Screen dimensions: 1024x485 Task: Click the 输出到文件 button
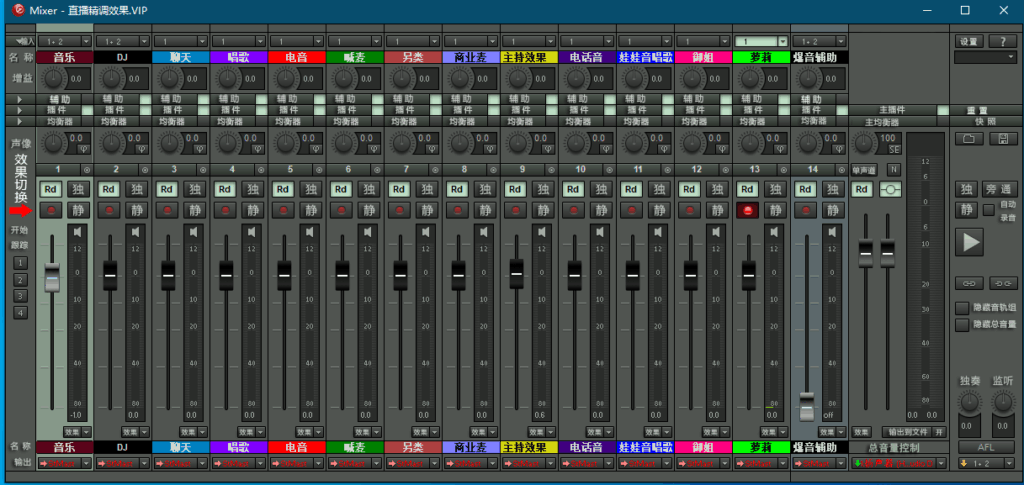tap(906, 432)
